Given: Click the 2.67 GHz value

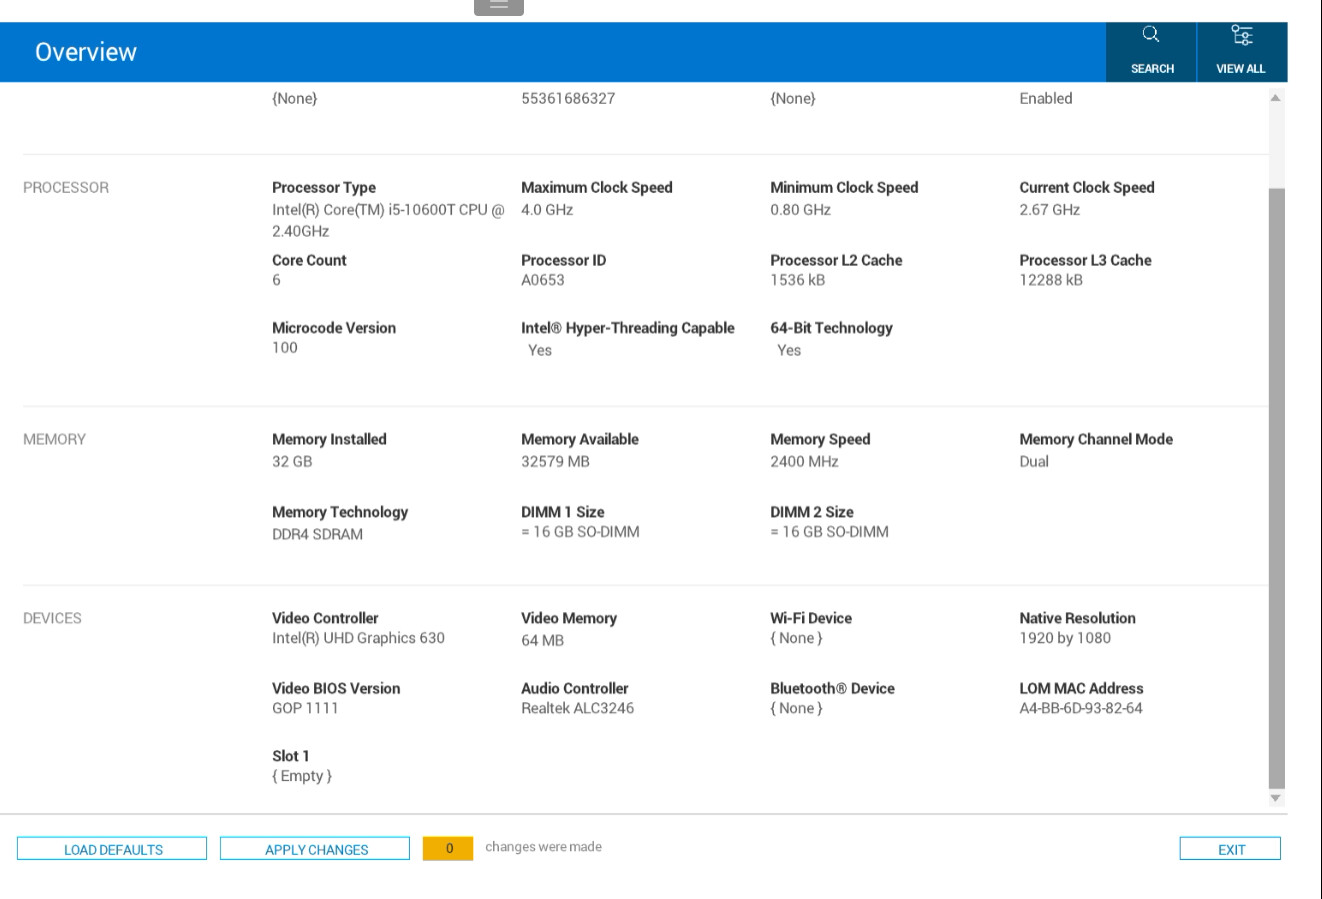Looking at the screenshot, I should pyautogui.click(x=1050, y=210).
